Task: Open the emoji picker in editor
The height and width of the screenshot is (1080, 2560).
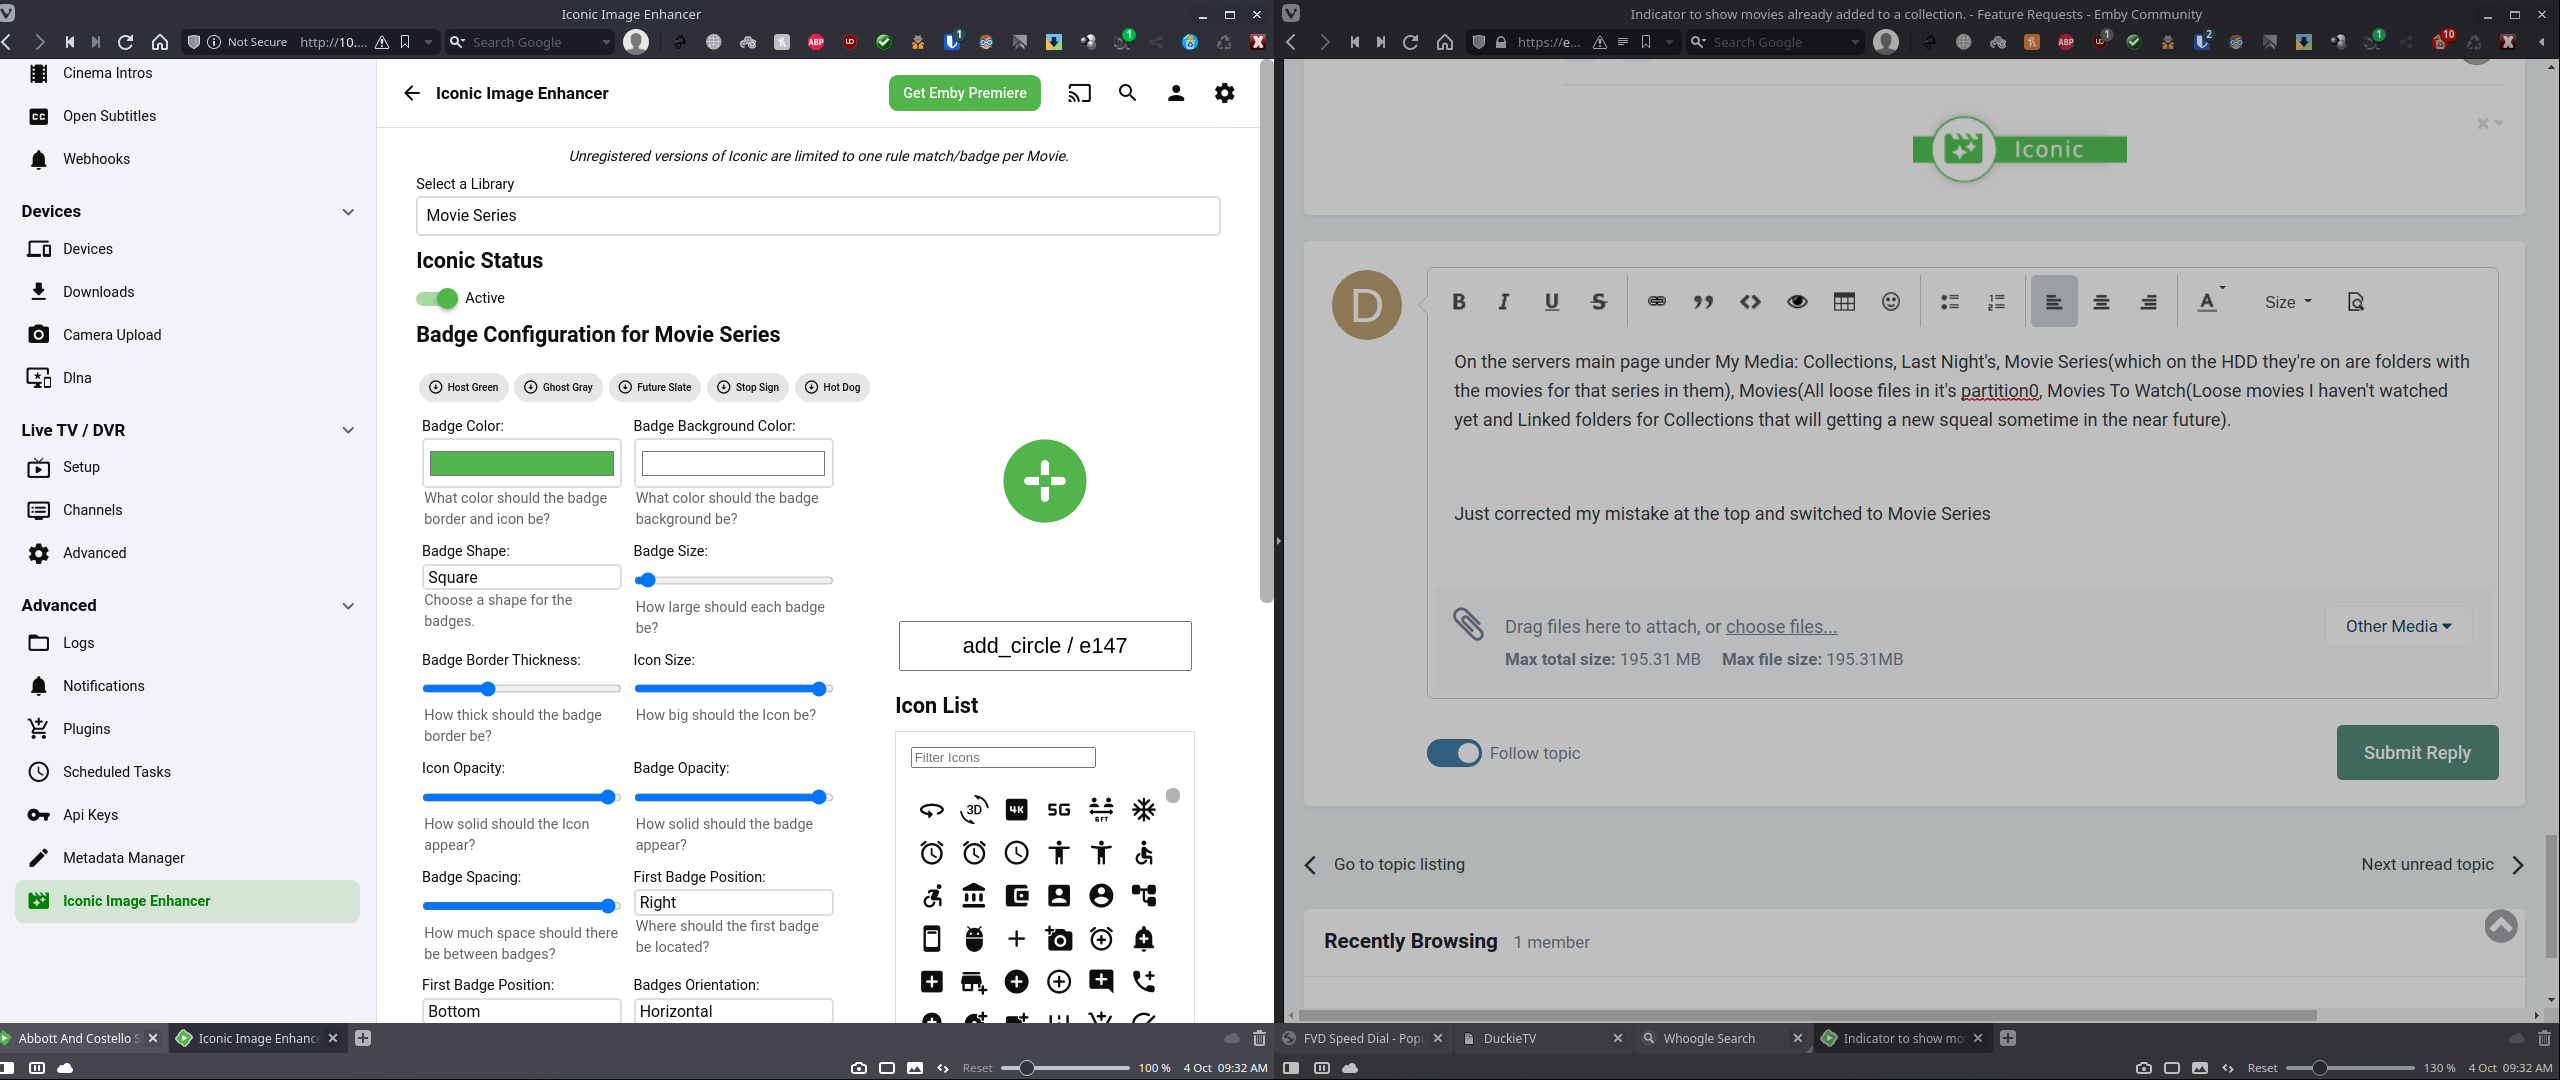Action: (1890, 302)
